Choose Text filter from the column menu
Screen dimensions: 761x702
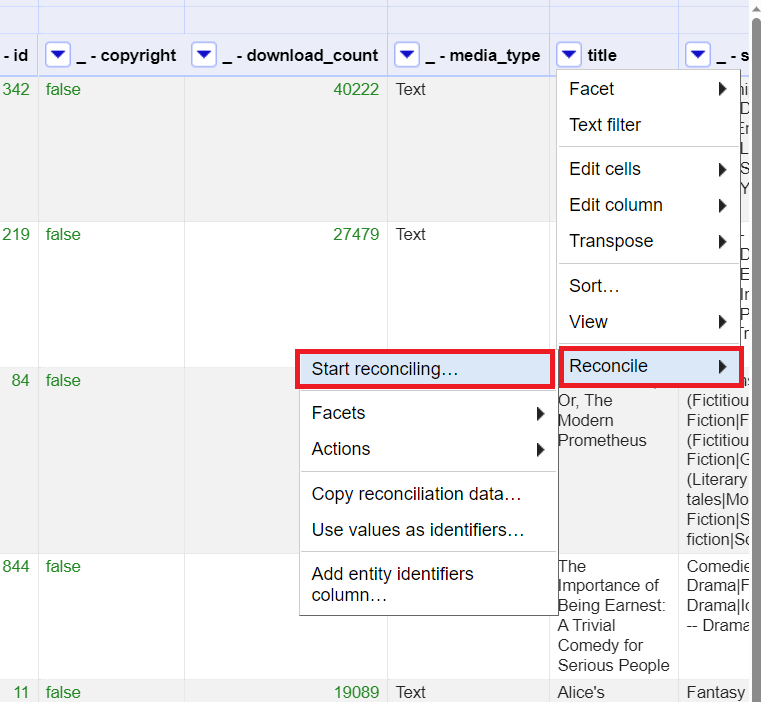click(648, 125)
